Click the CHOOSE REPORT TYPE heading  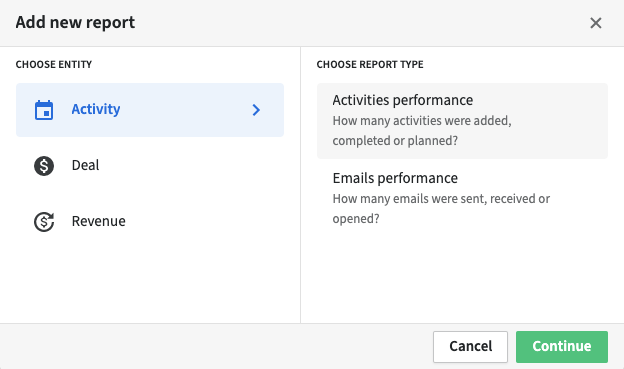370,64
